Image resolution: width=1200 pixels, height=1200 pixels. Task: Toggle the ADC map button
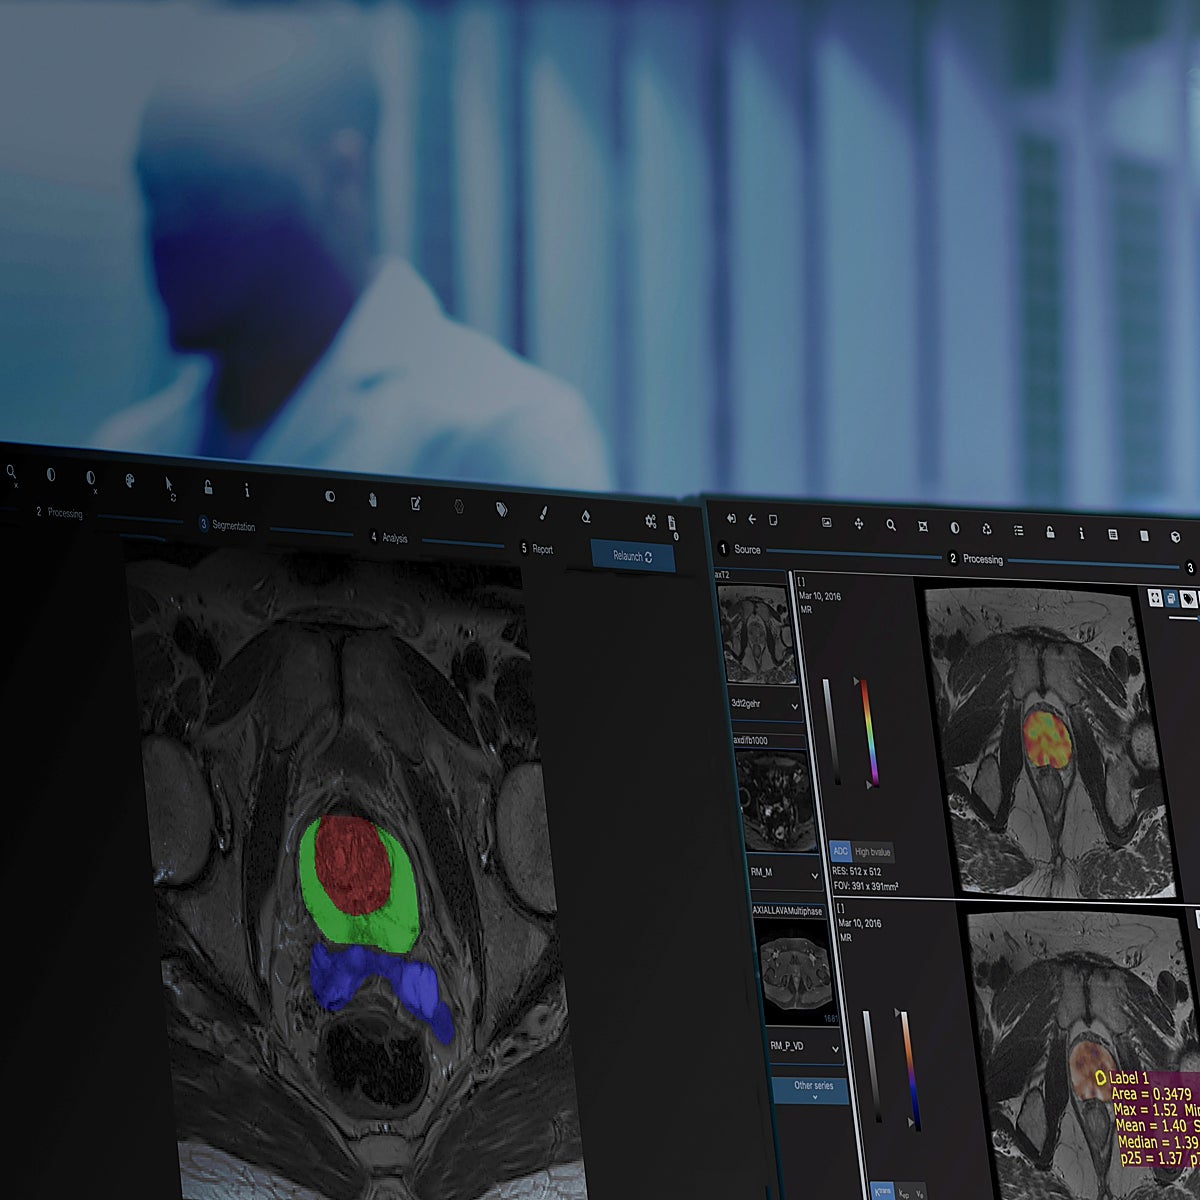(x=840, y=852)
